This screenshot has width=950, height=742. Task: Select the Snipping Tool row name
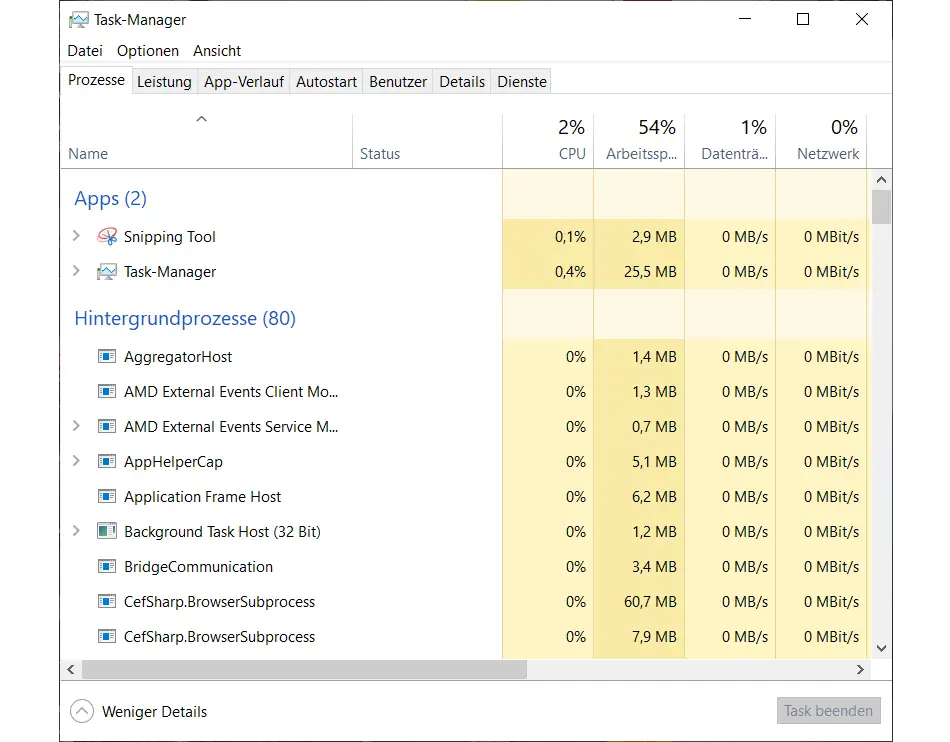click(170, 237)
